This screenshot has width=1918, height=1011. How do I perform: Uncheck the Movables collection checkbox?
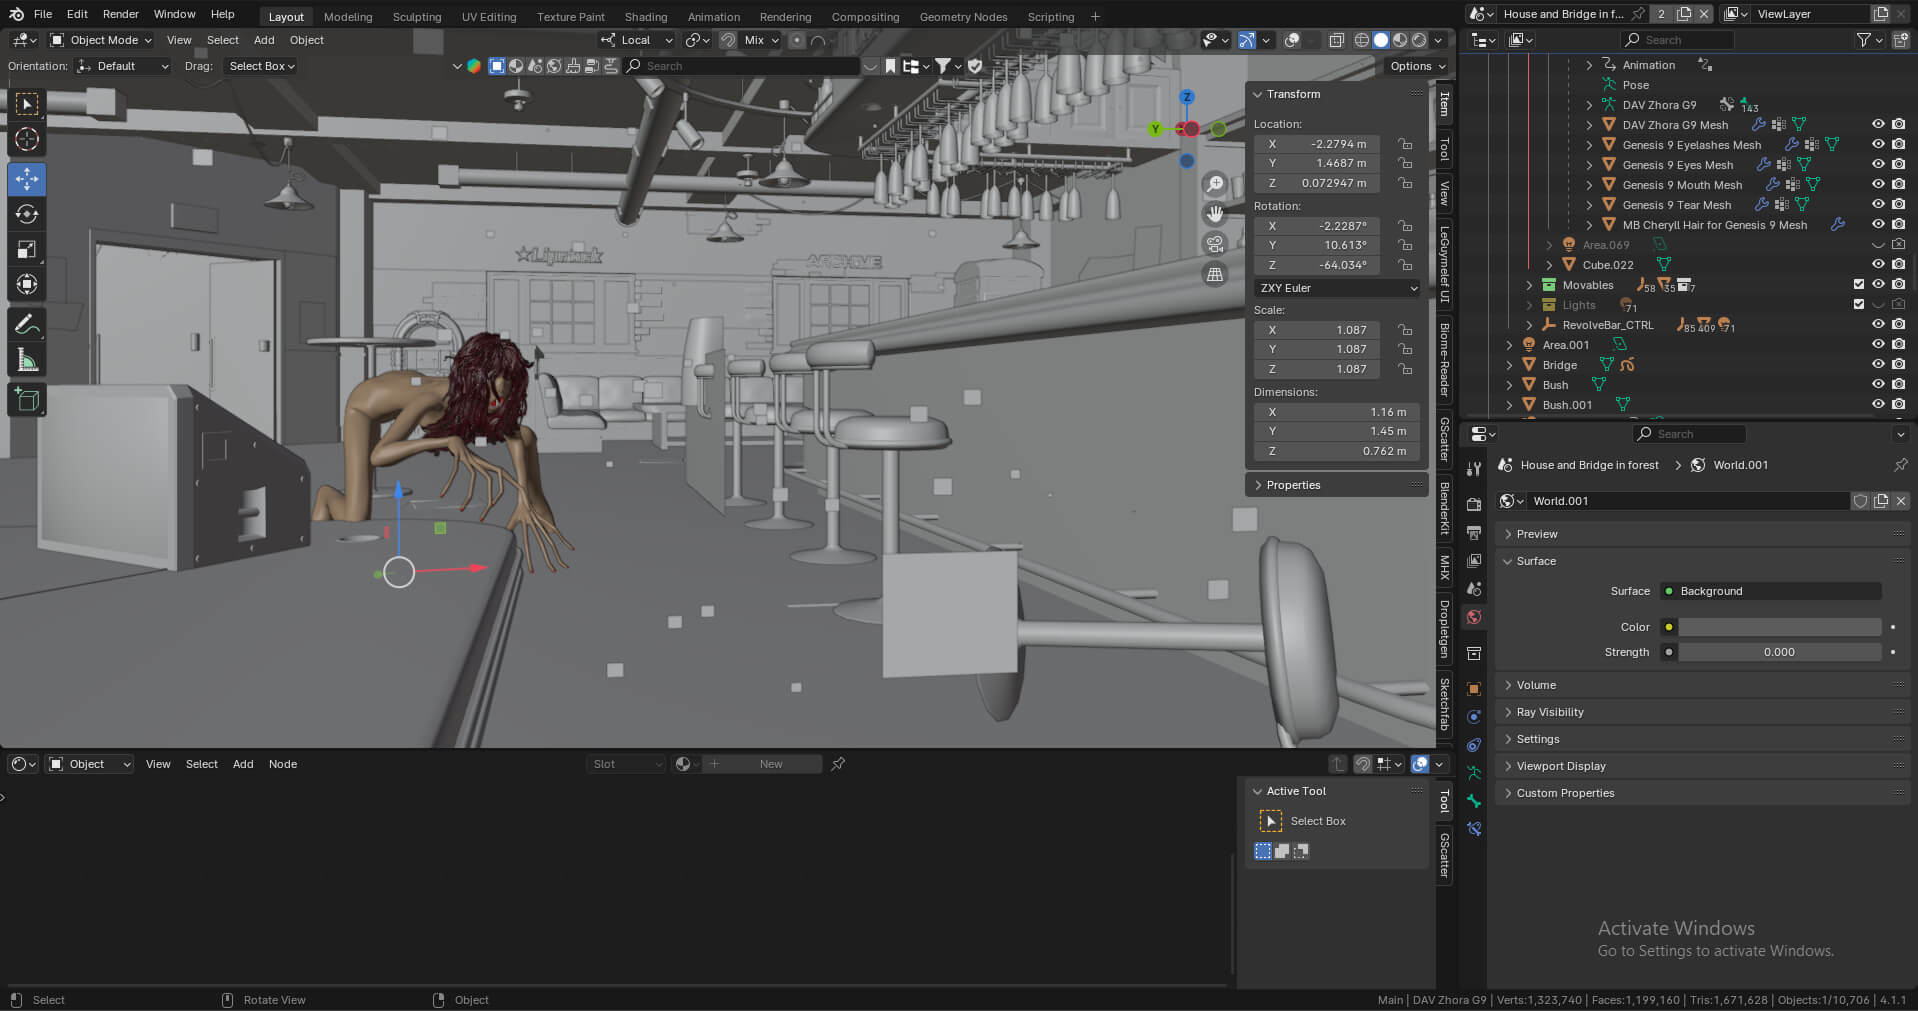(1859, 285)
